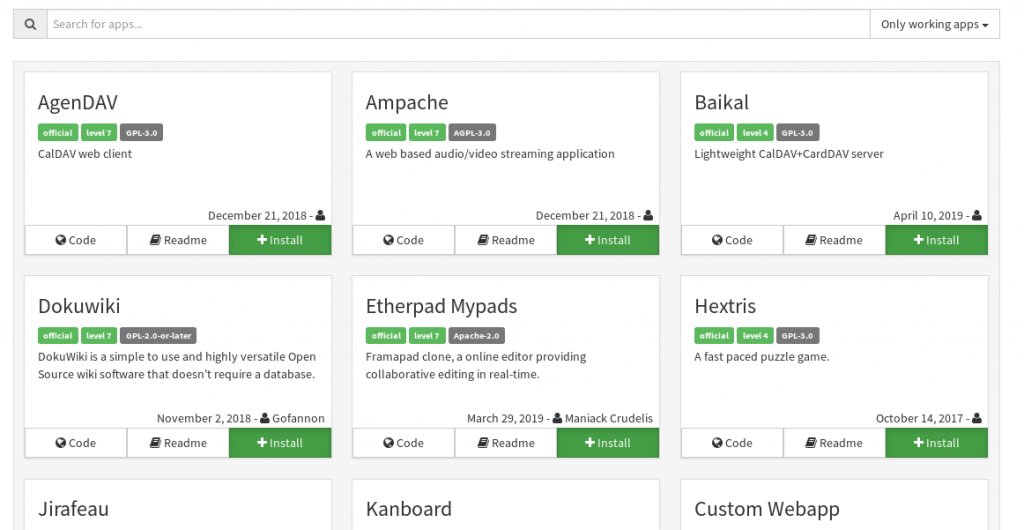The image size is (1024, 530).
Task: Click the level 7 badge on Ampache
Action: (x=428, y=132)
